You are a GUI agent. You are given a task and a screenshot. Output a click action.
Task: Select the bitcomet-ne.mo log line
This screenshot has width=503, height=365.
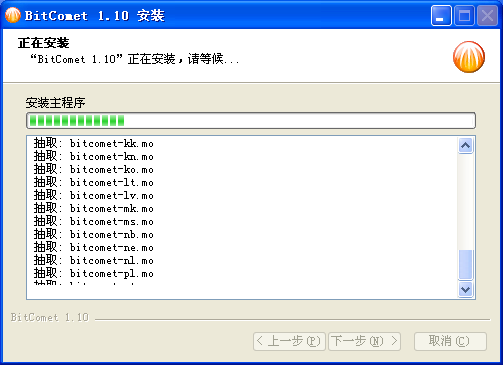(94, 248)
